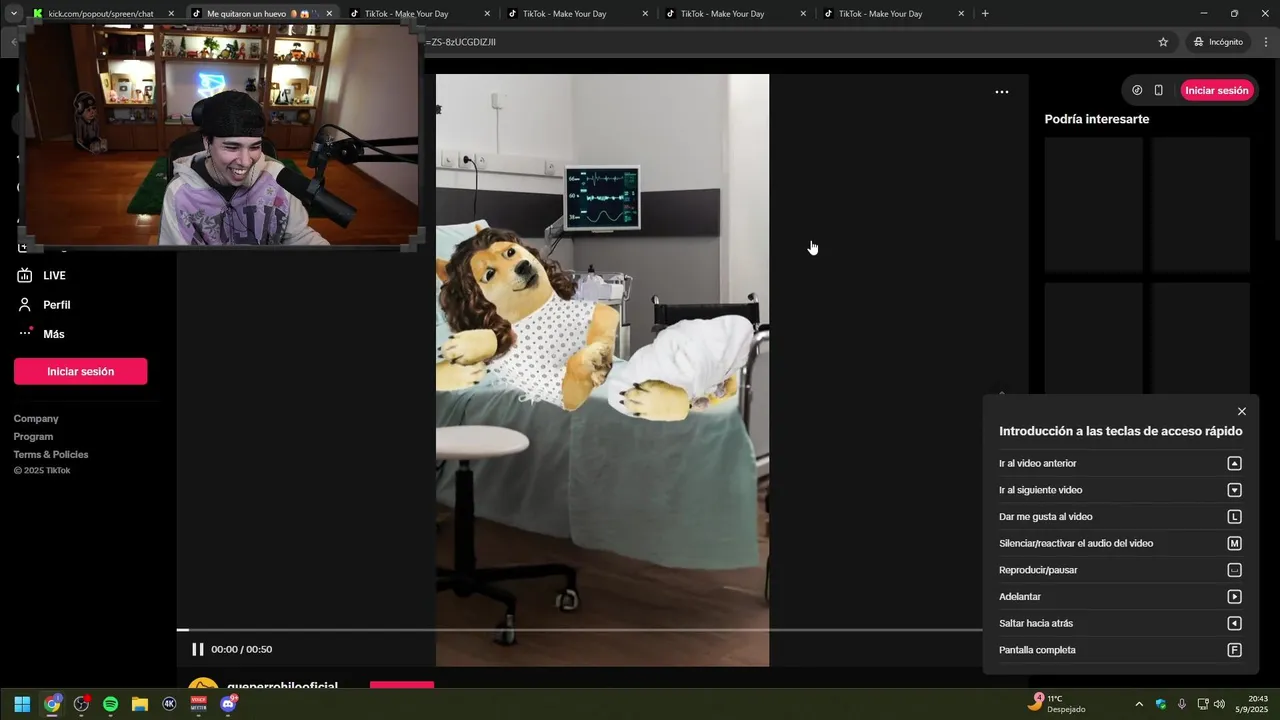Screen dimensions: 1280x720
Task: Switch to the fifth browser tab, TikTok
Action: point(736,14)
